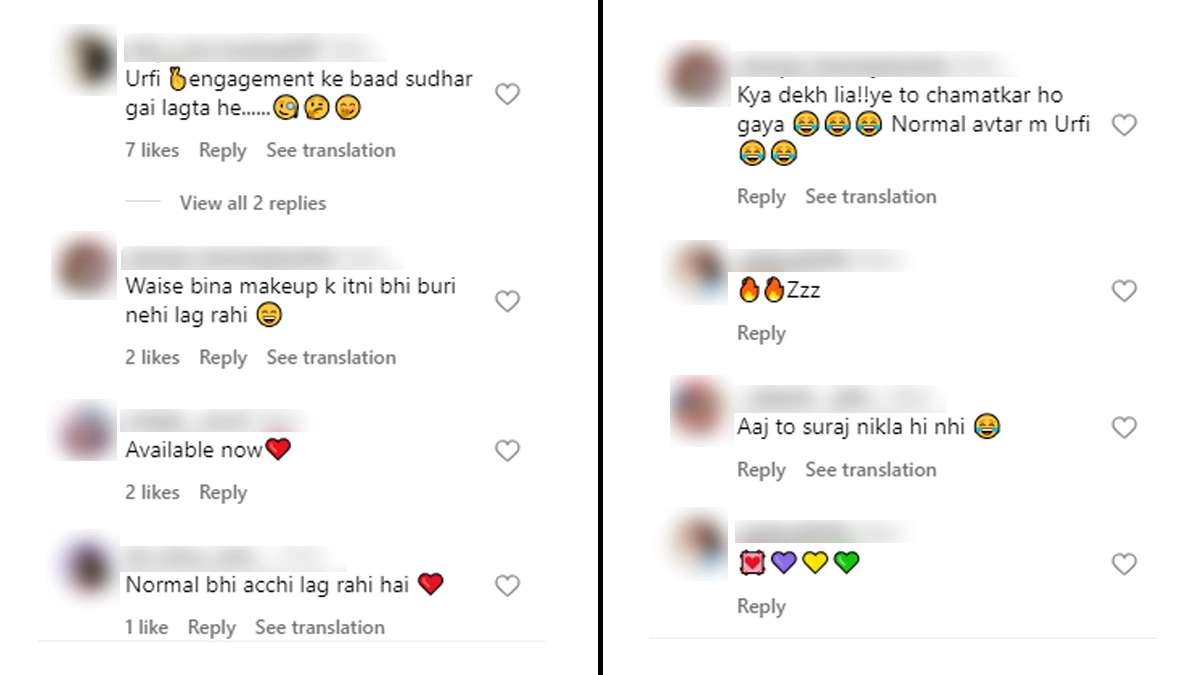See translation of 'Kya dekh lia' comment

[x=871, y=196]
